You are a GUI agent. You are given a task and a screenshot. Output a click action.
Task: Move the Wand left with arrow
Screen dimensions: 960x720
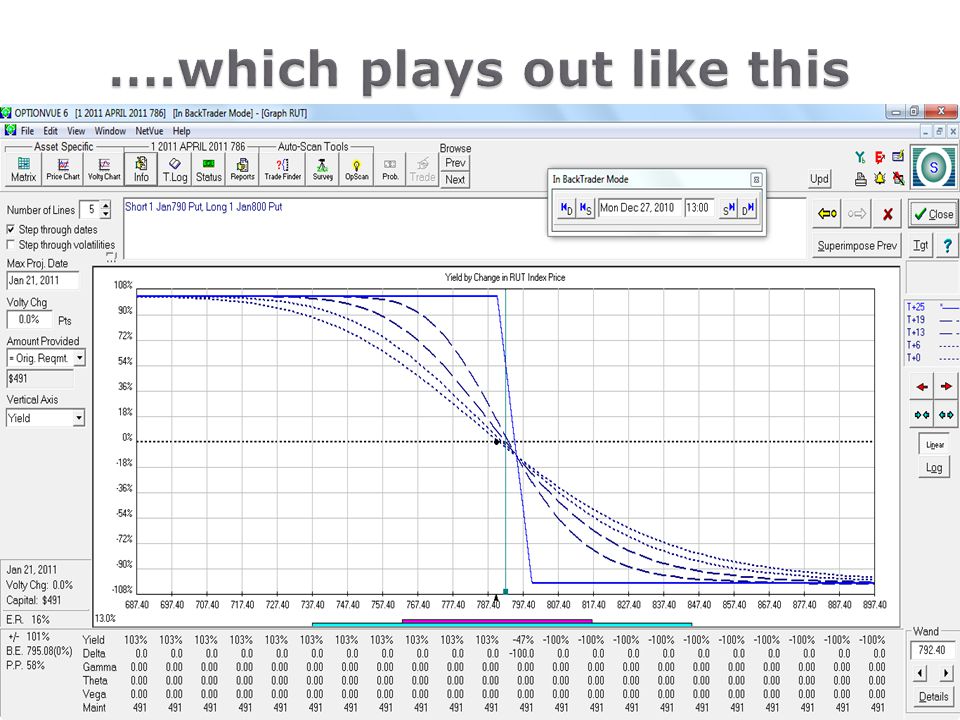(920, 673)
